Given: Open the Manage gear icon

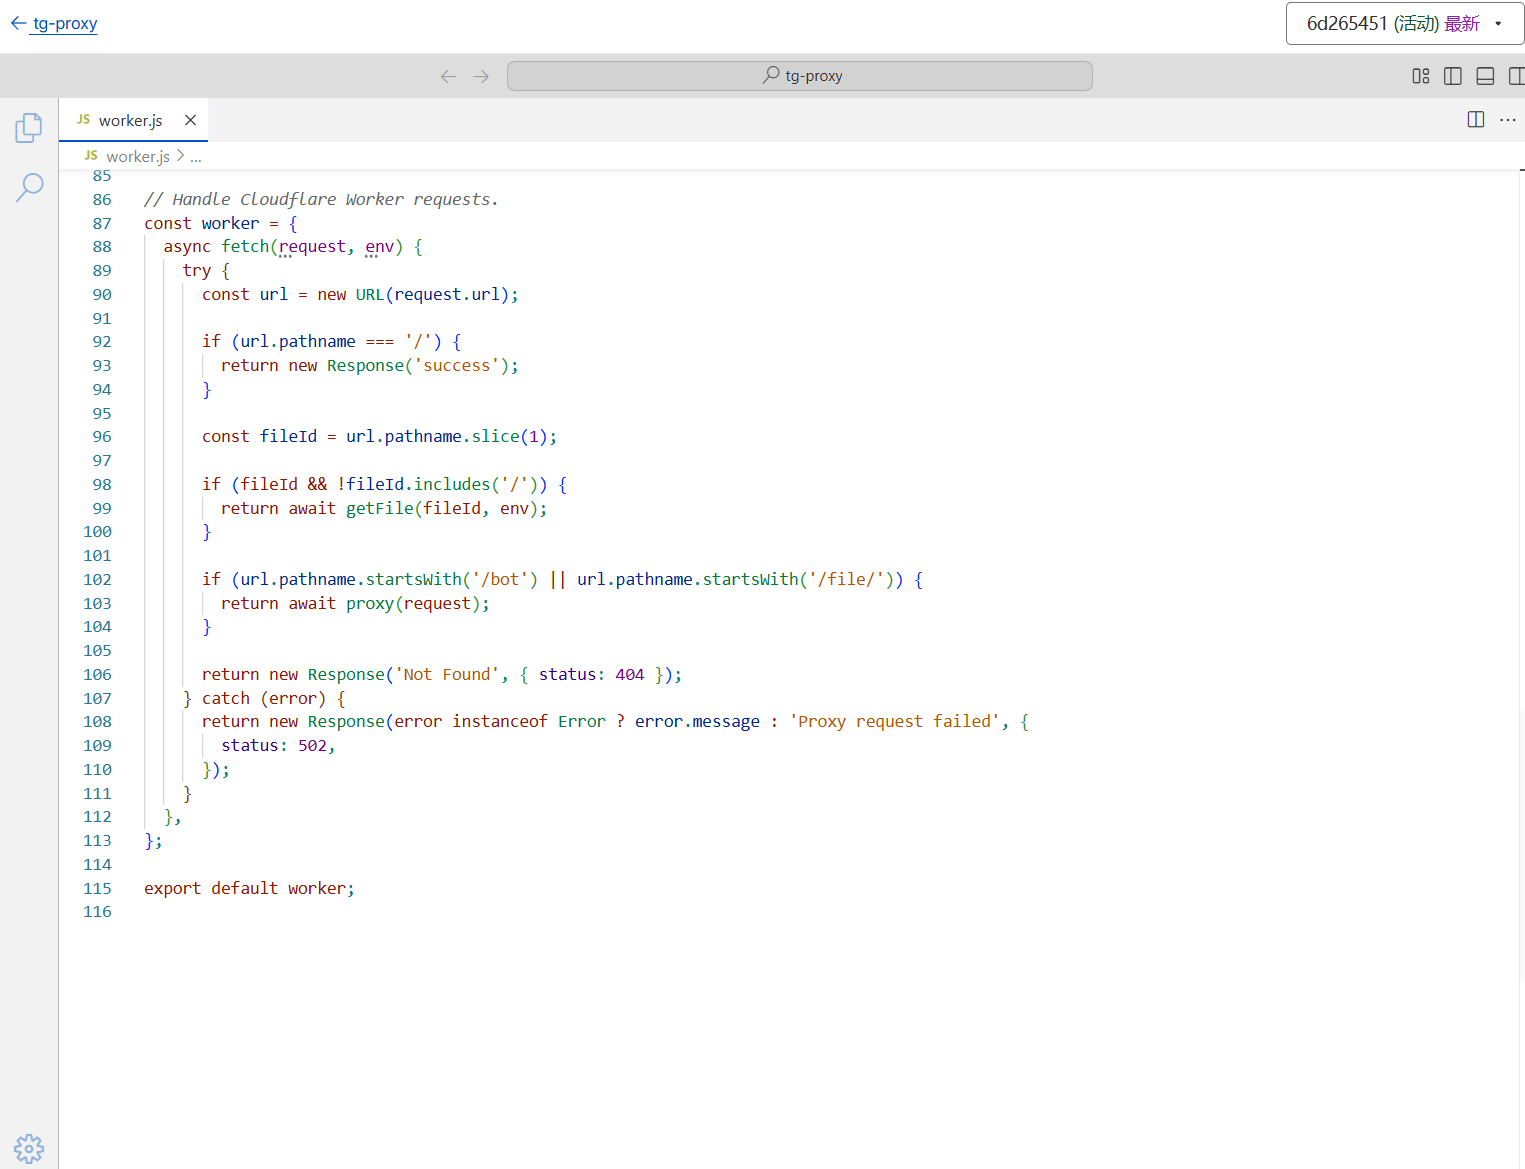Looking at the screenshot, I should click(x=29, y=1148).
